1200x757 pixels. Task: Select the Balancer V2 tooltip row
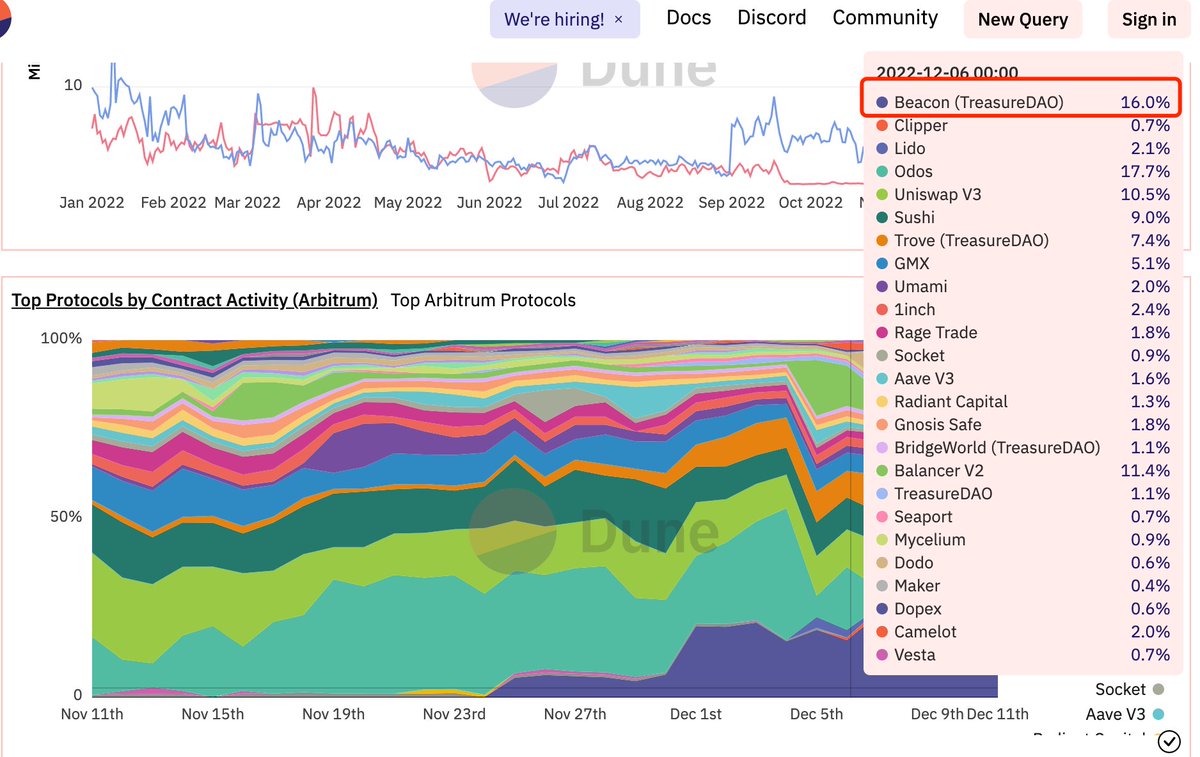(1023, 470)
